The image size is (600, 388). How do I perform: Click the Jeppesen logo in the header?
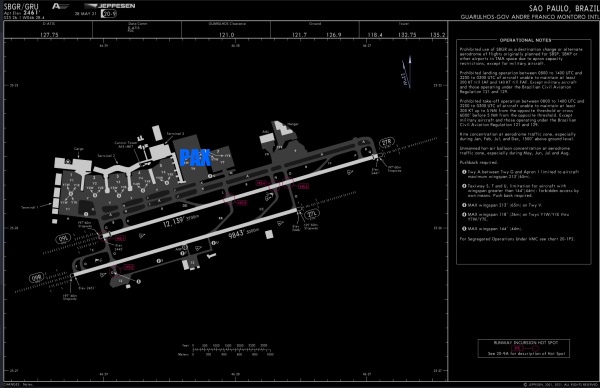click(x=110, y=6)
